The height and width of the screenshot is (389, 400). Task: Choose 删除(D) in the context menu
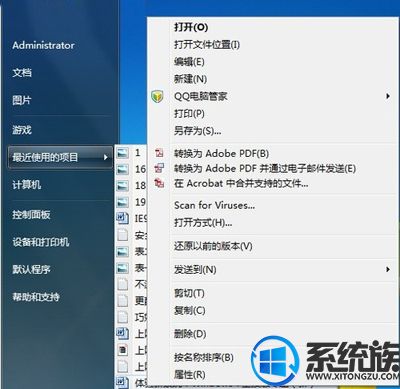point(190,334)
